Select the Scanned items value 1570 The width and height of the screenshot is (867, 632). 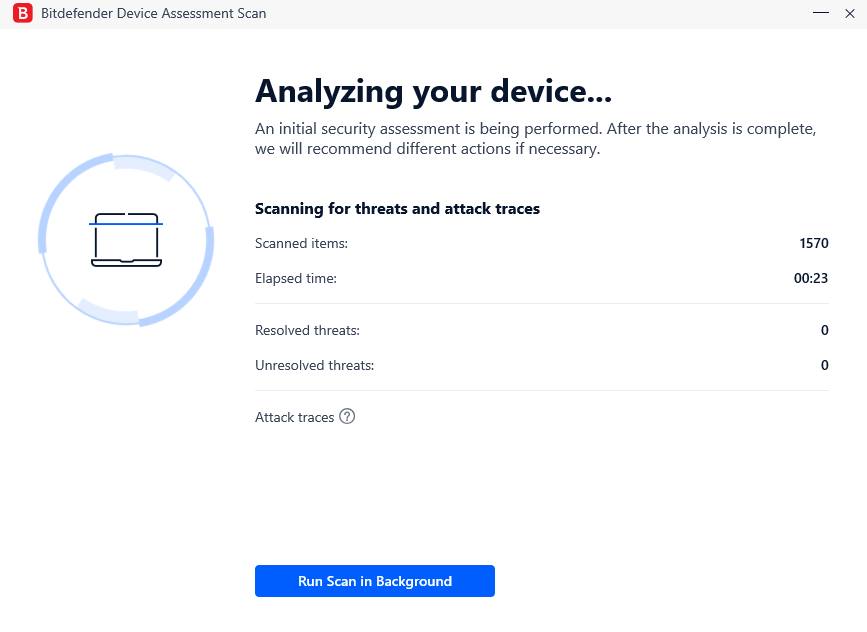click(813, 243)
